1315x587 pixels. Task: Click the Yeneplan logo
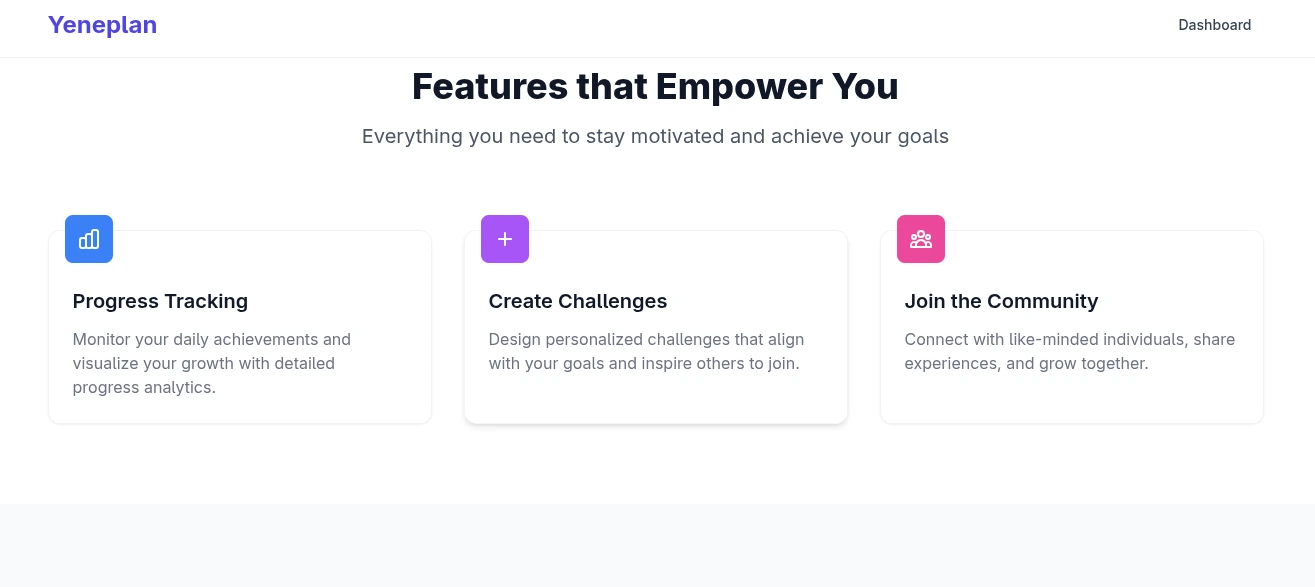click(102, 25)
